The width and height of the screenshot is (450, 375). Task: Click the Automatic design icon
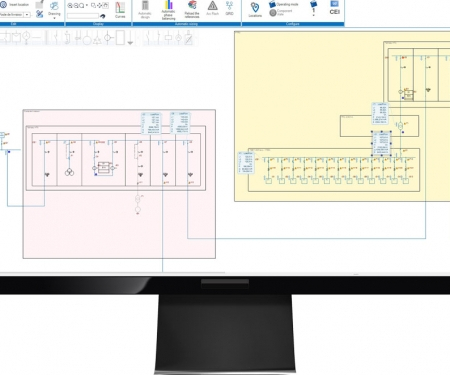tap(145, 10)
